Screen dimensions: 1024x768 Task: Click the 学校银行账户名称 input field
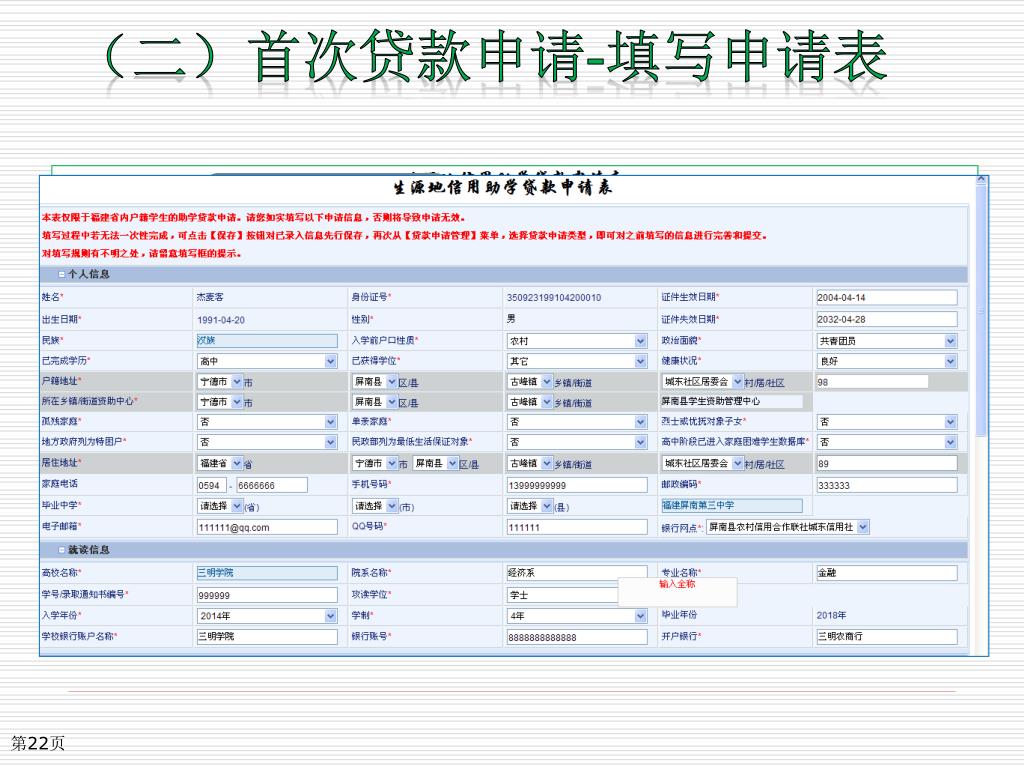pos(267,637)
